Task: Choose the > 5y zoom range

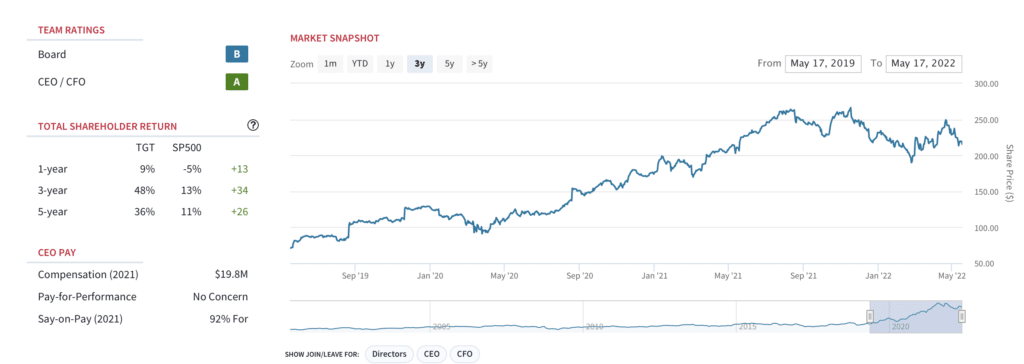Action: [x=480, y=63]
